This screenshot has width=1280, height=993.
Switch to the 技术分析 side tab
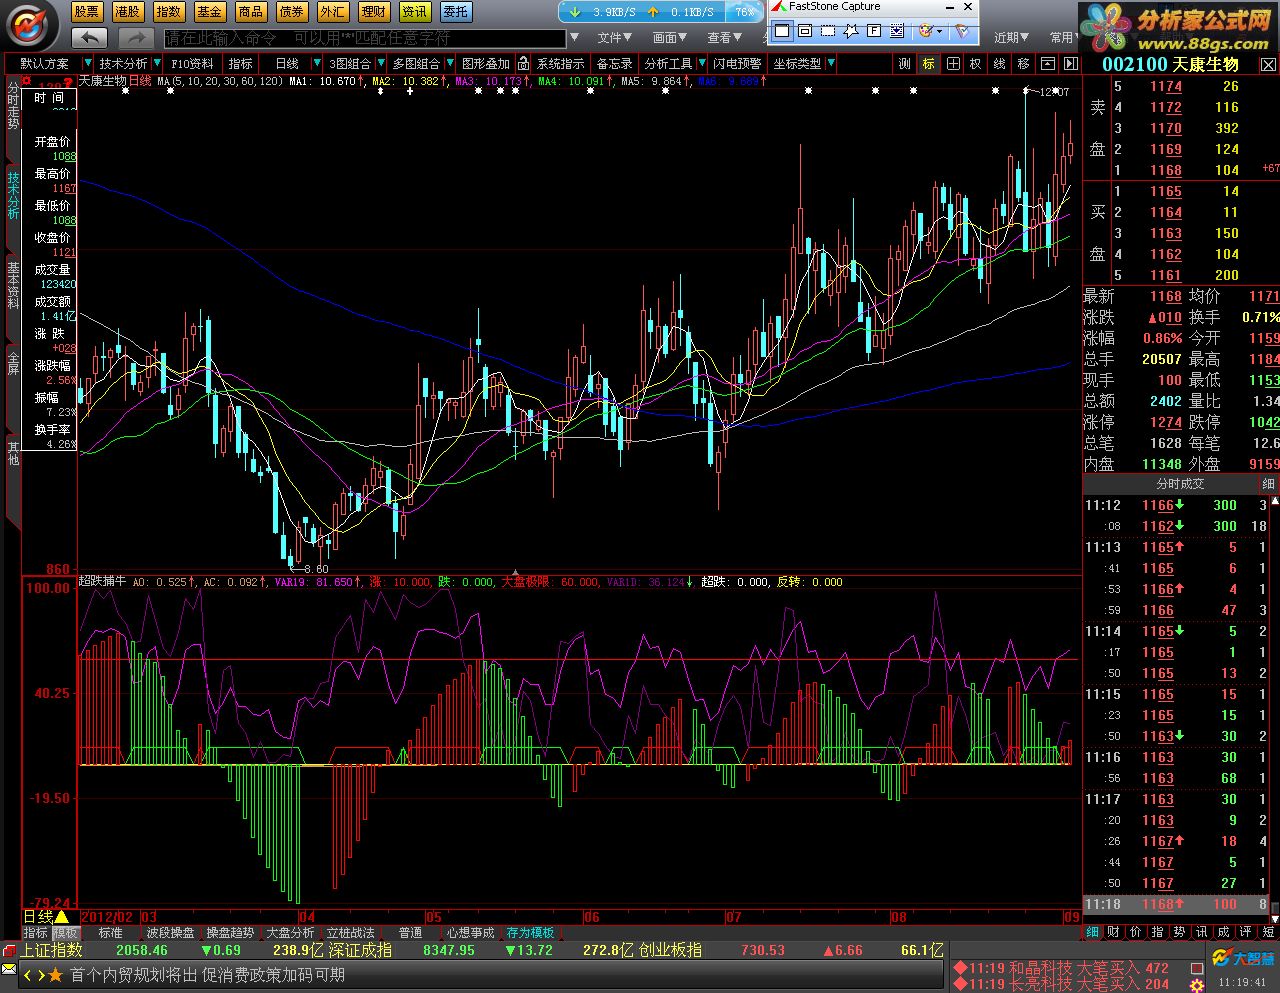(x=13, y=195)
